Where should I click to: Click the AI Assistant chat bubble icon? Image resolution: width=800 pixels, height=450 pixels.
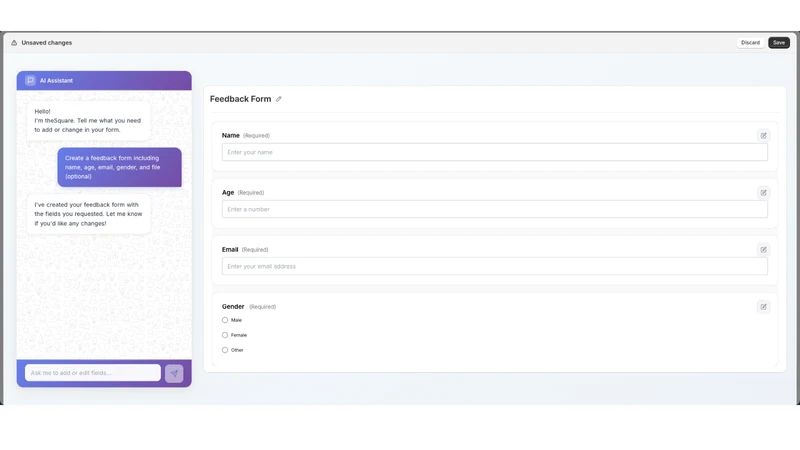click(30, 81)
